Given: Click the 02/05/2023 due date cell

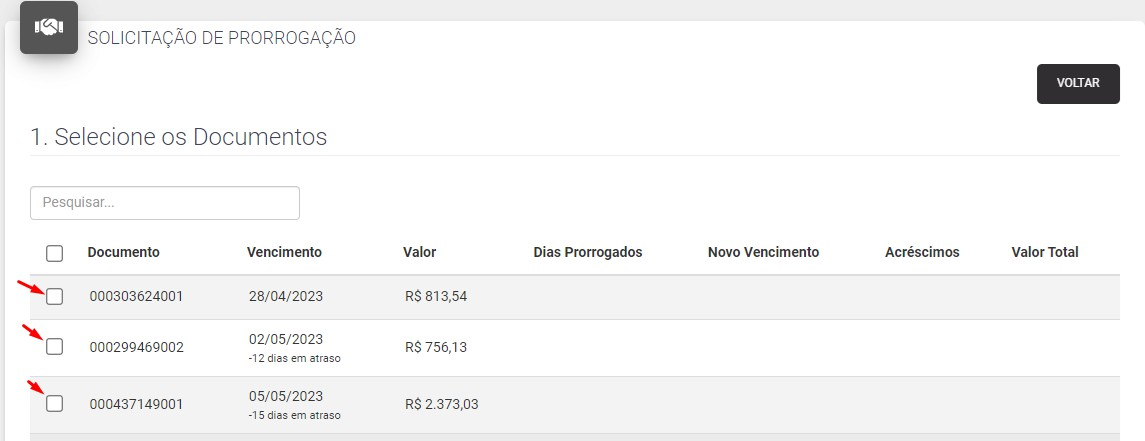Looking at the screenshot, I should tap(286, 340).
